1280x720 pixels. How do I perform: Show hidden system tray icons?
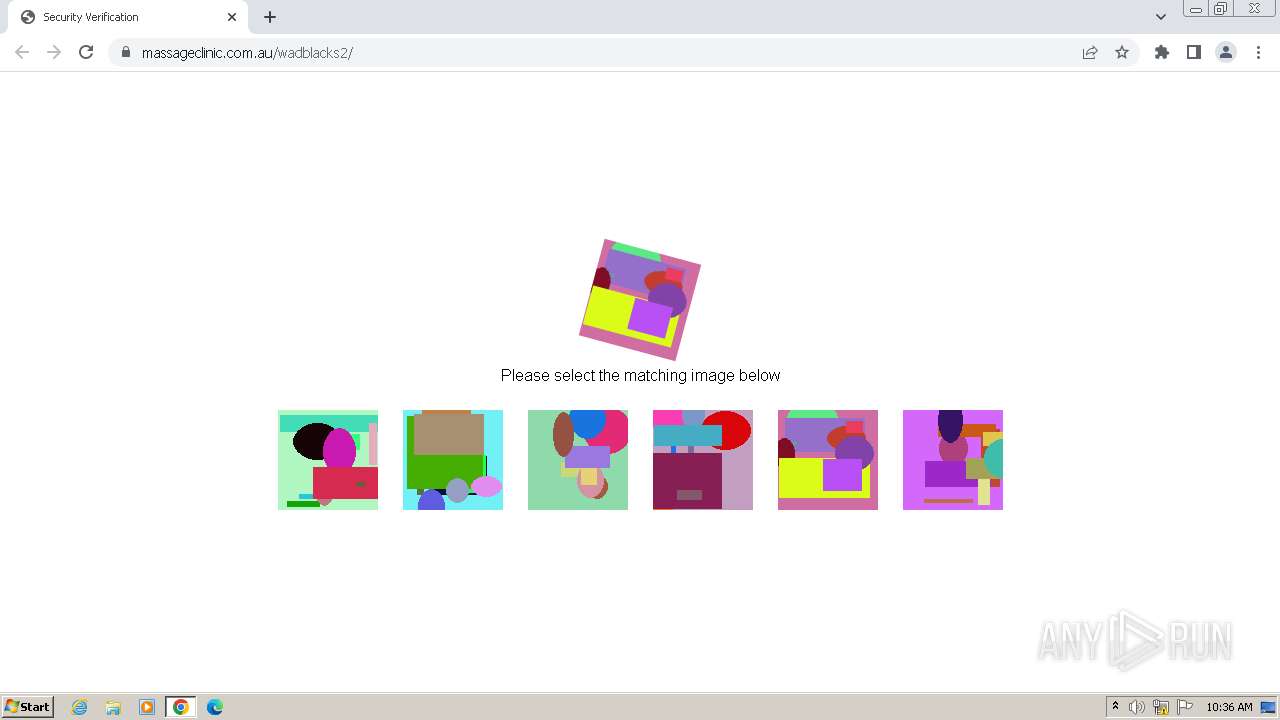1115,707
